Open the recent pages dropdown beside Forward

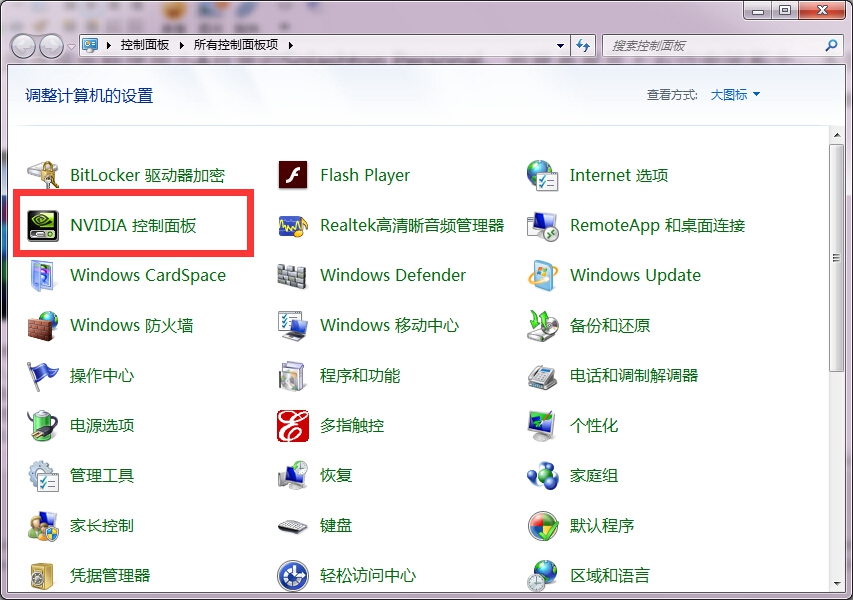pos(71,47)
